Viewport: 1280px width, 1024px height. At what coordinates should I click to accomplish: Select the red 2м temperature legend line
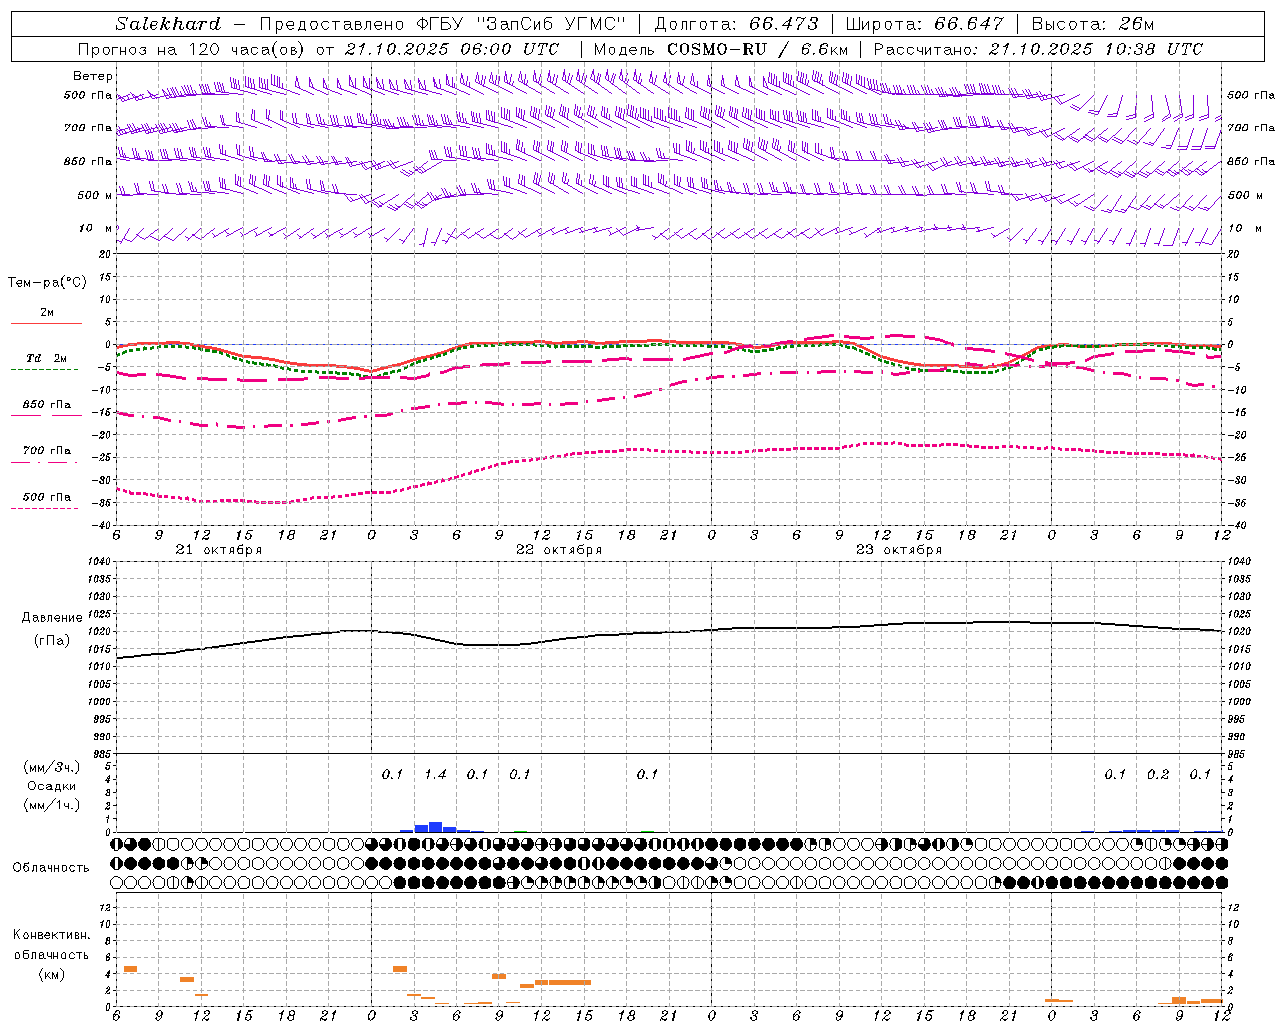[46, 323]
